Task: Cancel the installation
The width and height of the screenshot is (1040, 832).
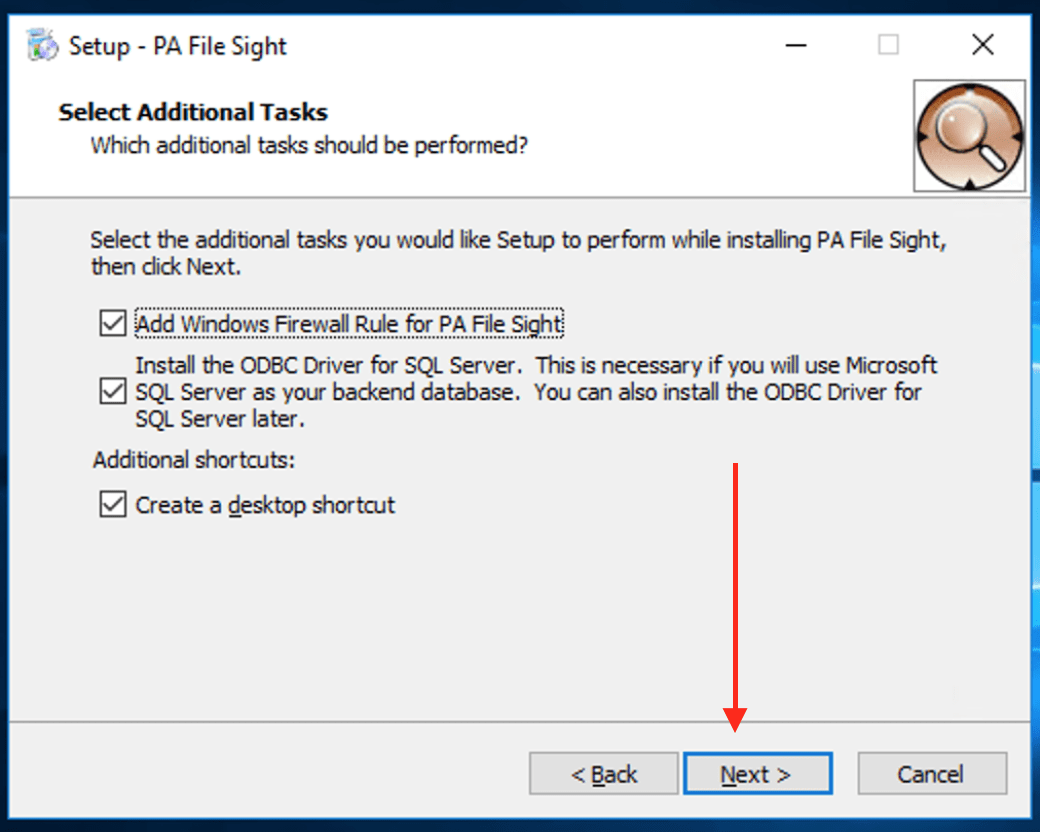Action: click(x=931, y=774)
